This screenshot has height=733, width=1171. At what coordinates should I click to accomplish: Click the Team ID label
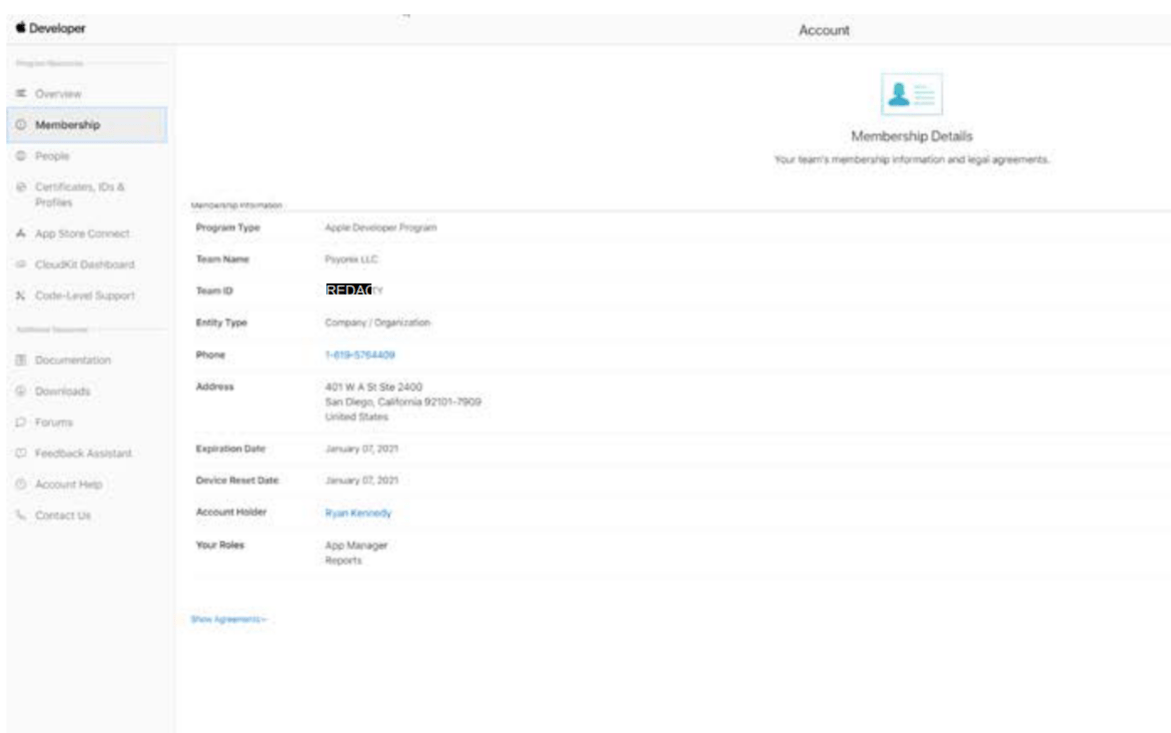coord(214,291)
